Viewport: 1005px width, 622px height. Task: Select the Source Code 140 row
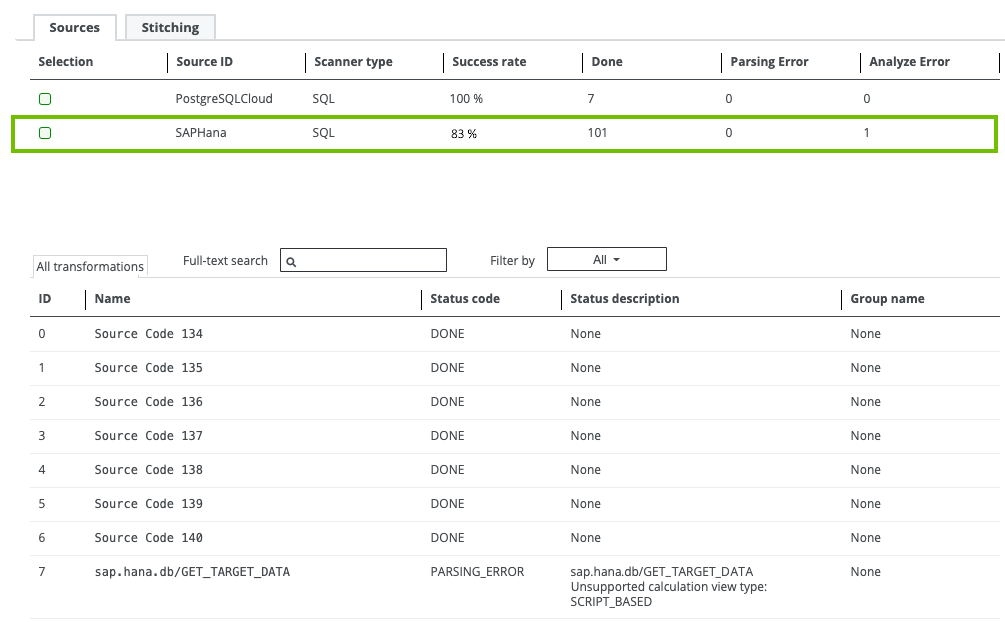148,538
